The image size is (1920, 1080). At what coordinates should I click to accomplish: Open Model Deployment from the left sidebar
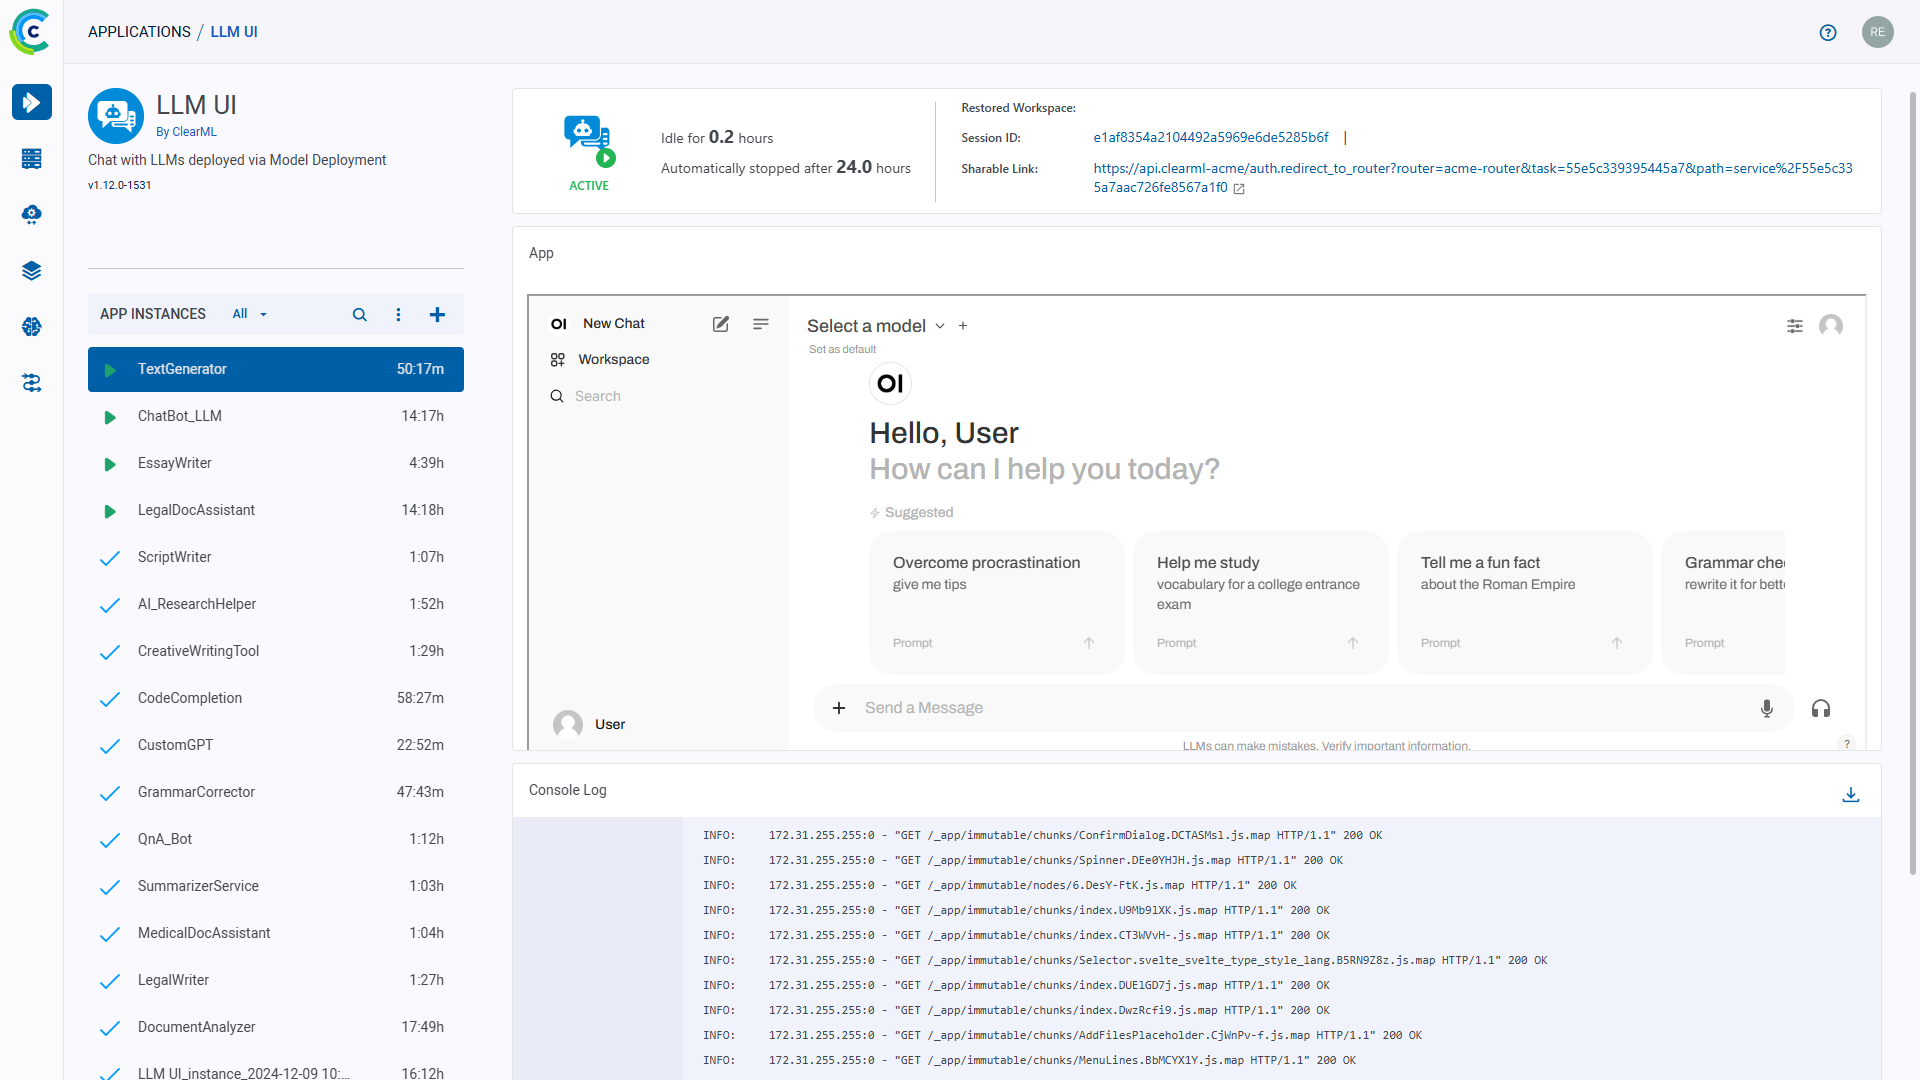point(32,214)
